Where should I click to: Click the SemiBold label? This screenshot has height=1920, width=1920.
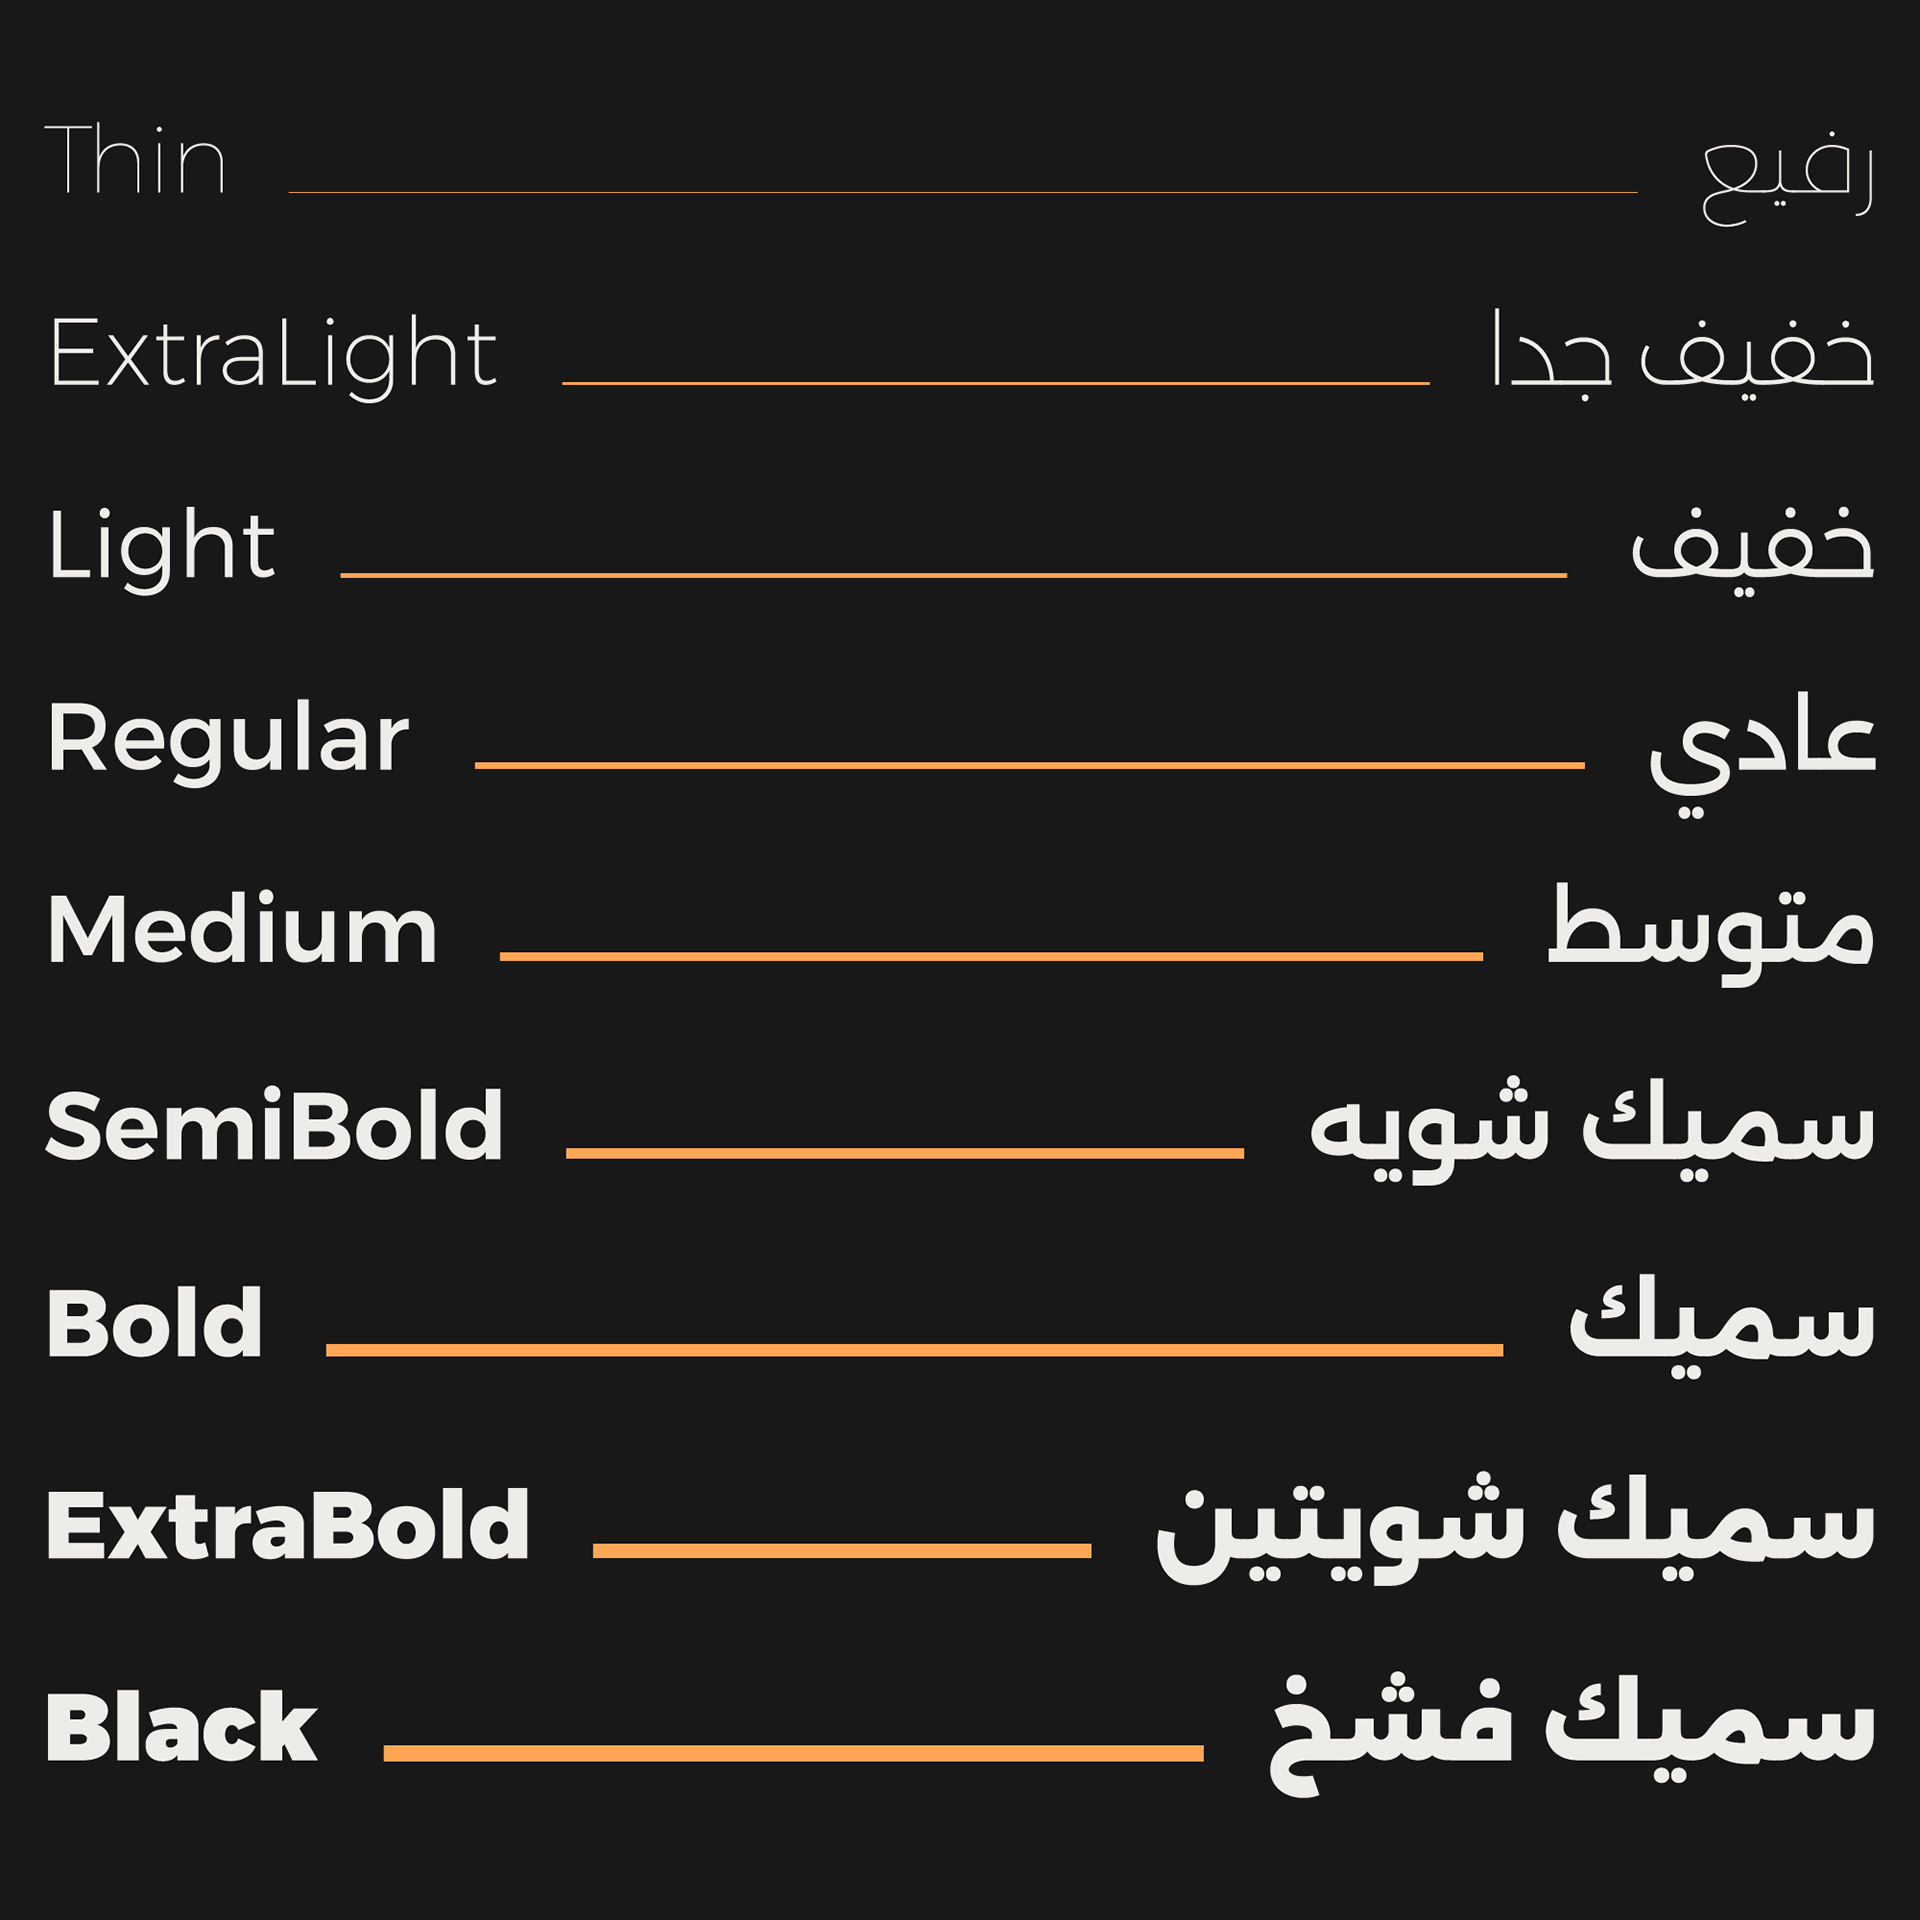274,1125
